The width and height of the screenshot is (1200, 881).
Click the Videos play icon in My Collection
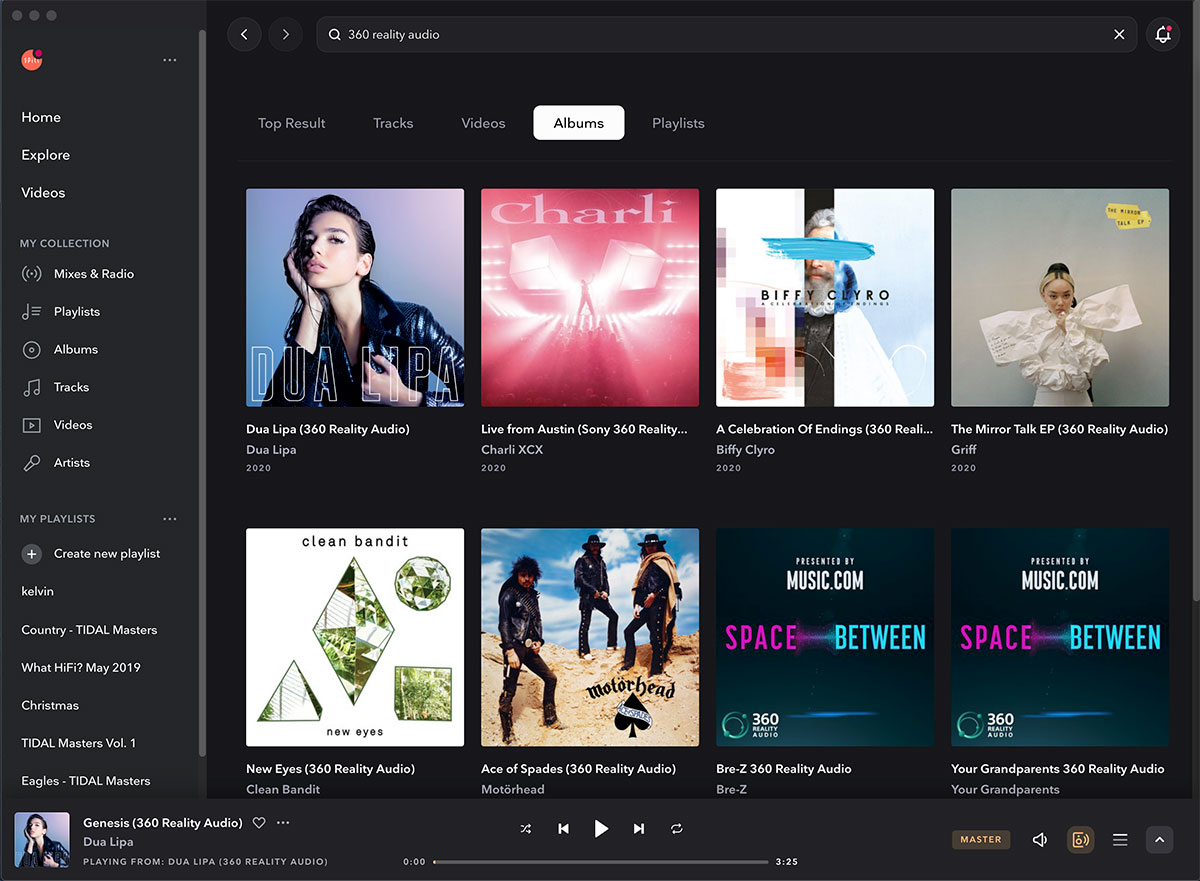point(32,425)
